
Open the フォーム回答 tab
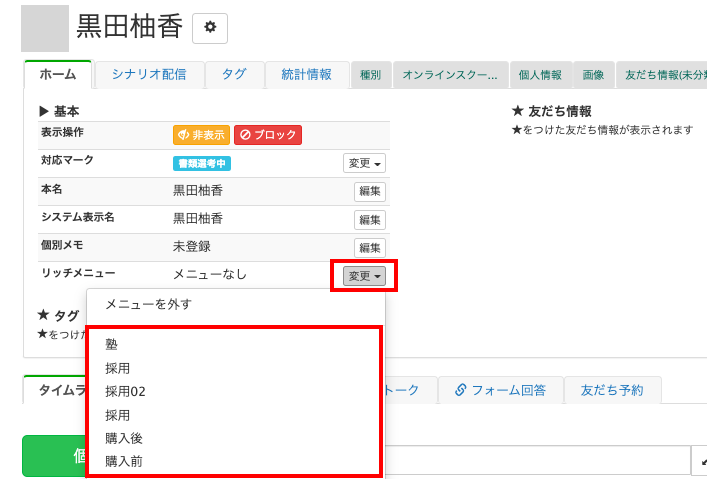click(500, 390)
